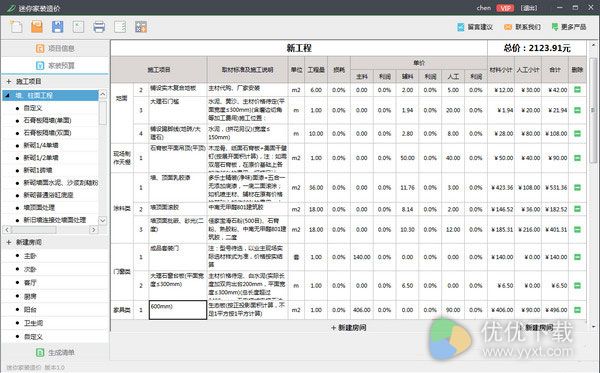Select the 厨房 room

(x=30, y=296)
